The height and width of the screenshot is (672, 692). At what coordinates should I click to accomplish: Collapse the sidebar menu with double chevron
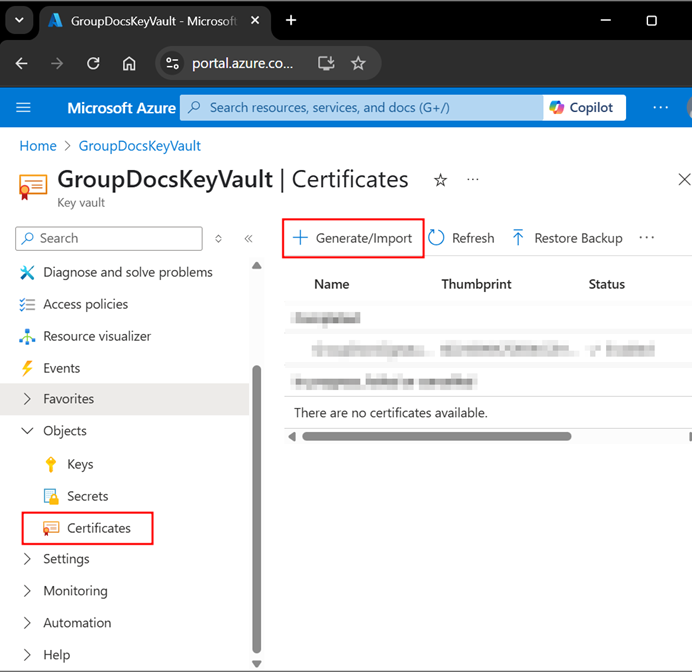(248, 239)
